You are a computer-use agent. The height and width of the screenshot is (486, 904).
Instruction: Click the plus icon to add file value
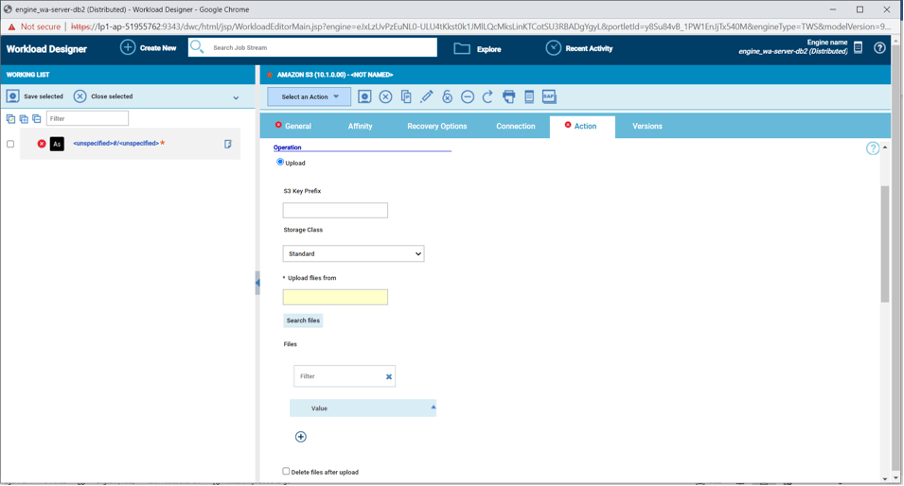(300, 437)
